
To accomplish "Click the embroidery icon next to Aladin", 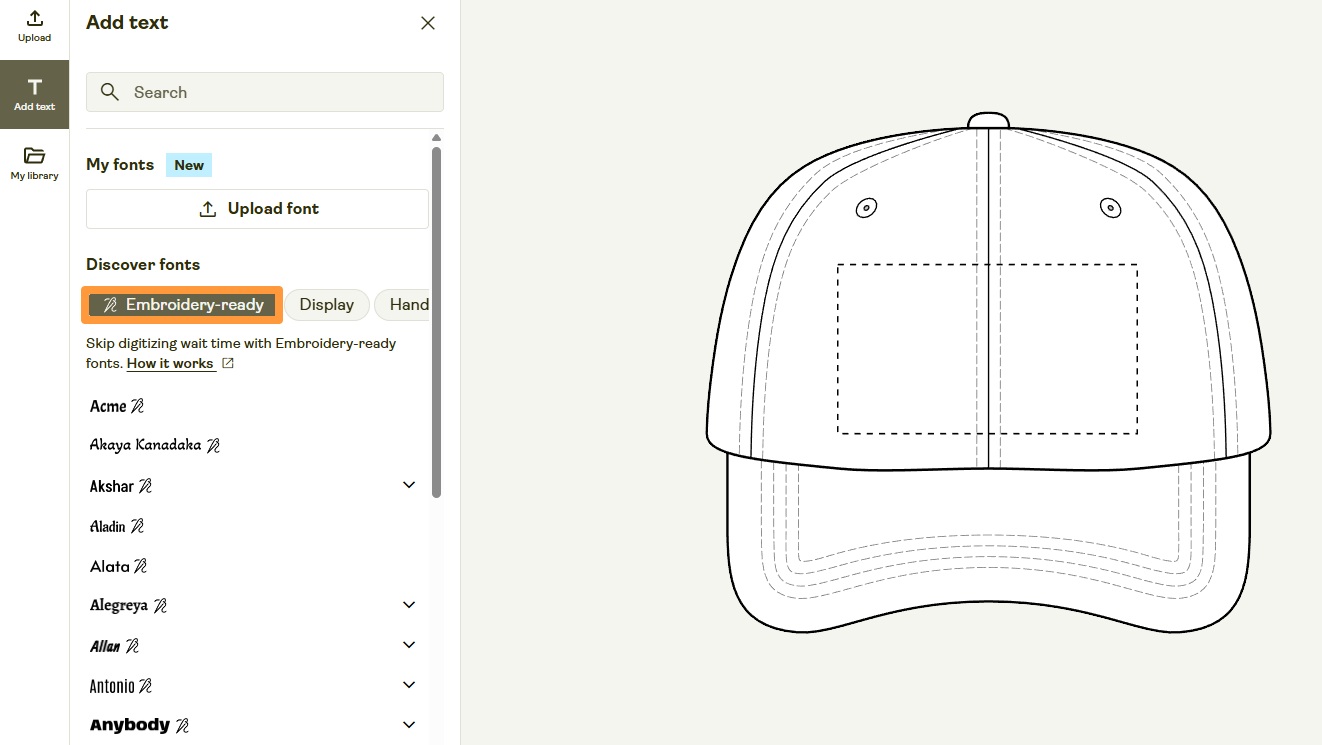I will point(138,524).
